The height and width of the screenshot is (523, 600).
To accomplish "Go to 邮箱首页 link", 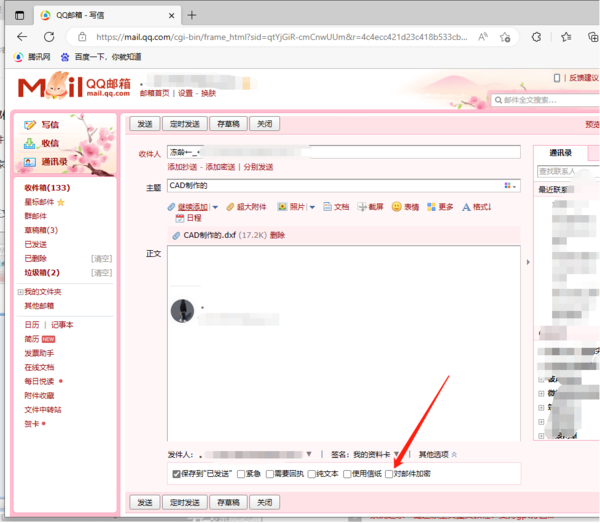I will 155,93.
